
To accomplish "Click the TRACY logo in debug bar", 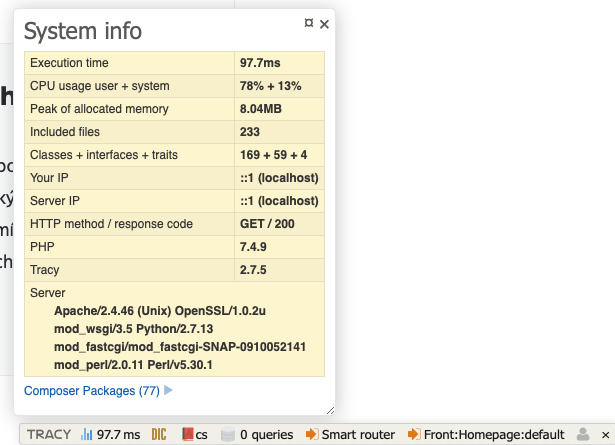I will tap(49, 434).
